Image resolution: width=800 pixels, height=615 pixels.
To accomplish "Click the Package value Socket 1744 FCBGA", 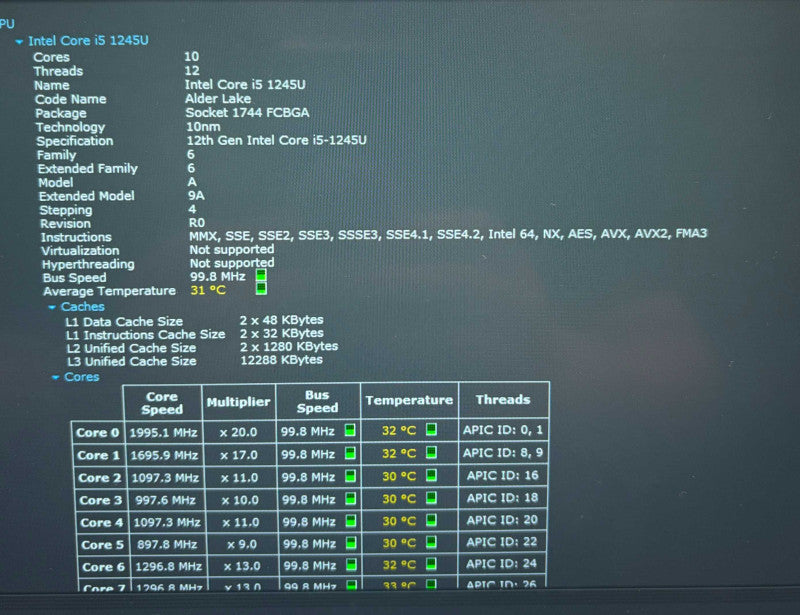I will coord(247,112).
